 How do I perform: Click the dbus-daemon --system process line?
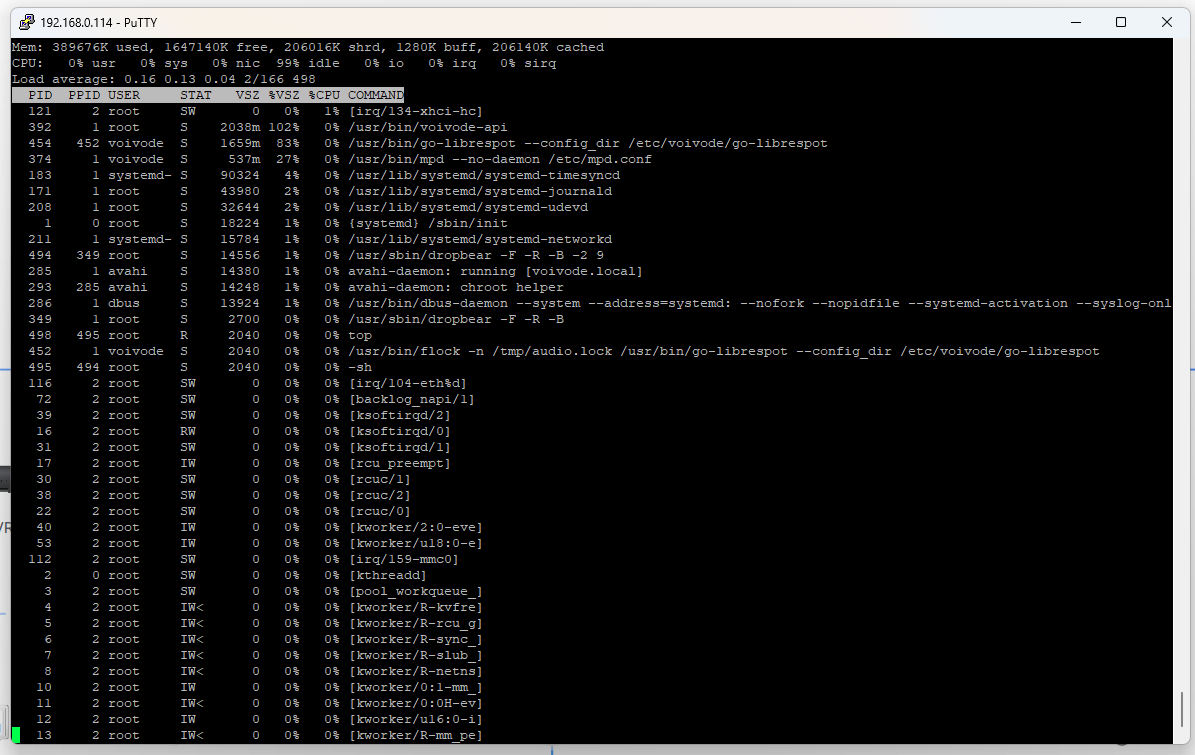[599, 303]
